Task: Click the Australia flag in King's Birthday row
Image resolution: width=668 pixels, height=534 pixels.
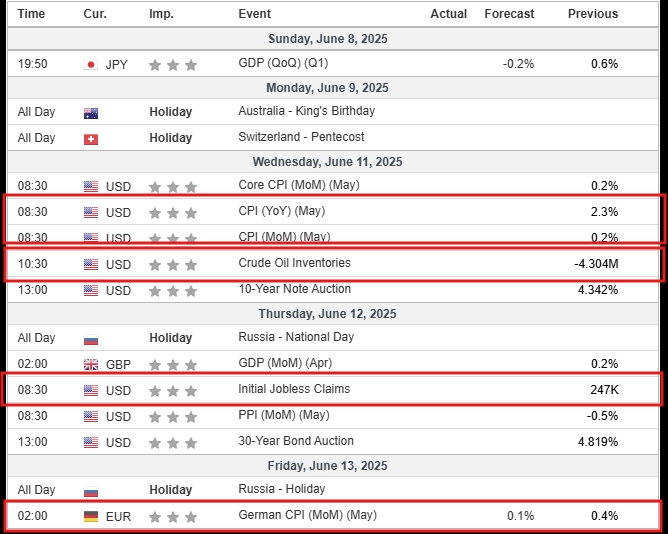Action: pyautogui.click(x=91, y=112)
